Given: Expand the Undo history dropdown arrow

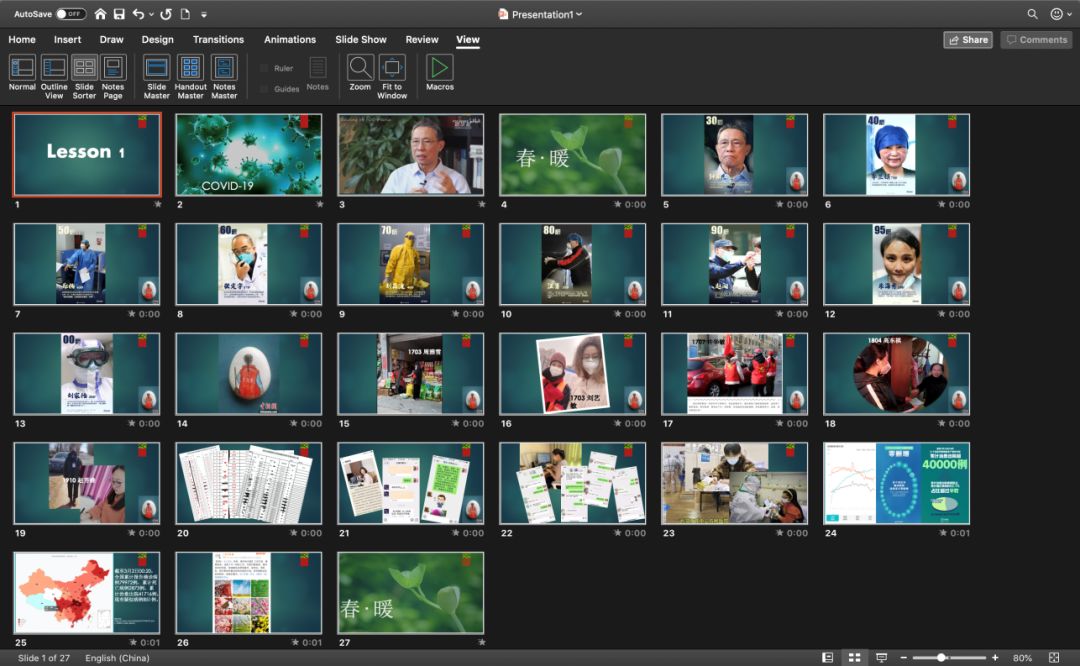Looking at the screenshot, I should (x=151, y=15).
